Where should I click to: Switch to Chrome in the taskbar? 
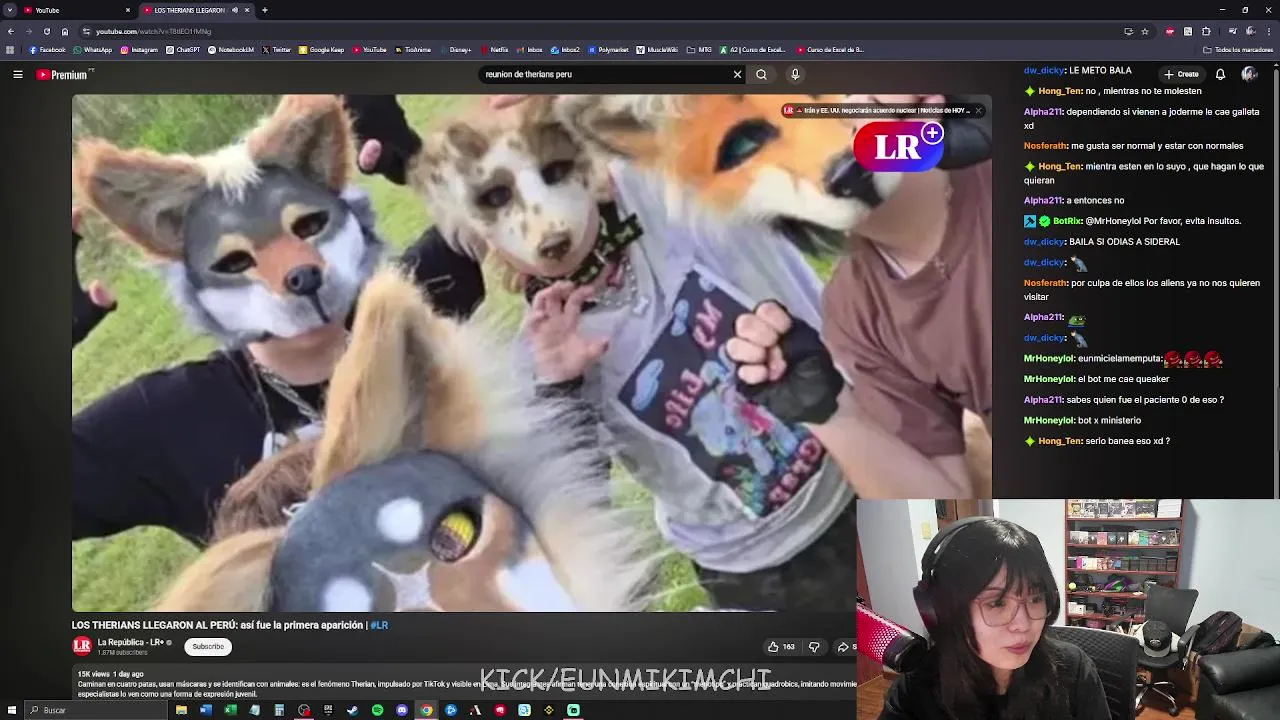(426, 710)
